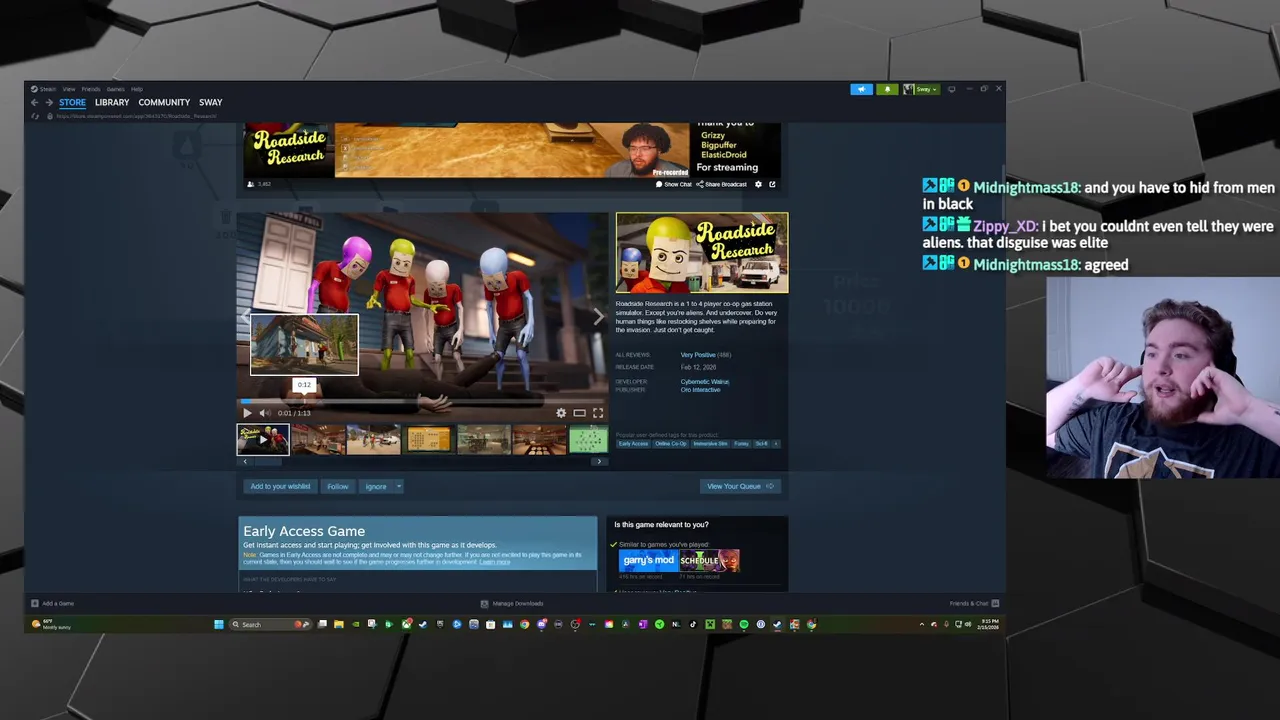Click the Immersive Sim tag

(x=710, y=444)
